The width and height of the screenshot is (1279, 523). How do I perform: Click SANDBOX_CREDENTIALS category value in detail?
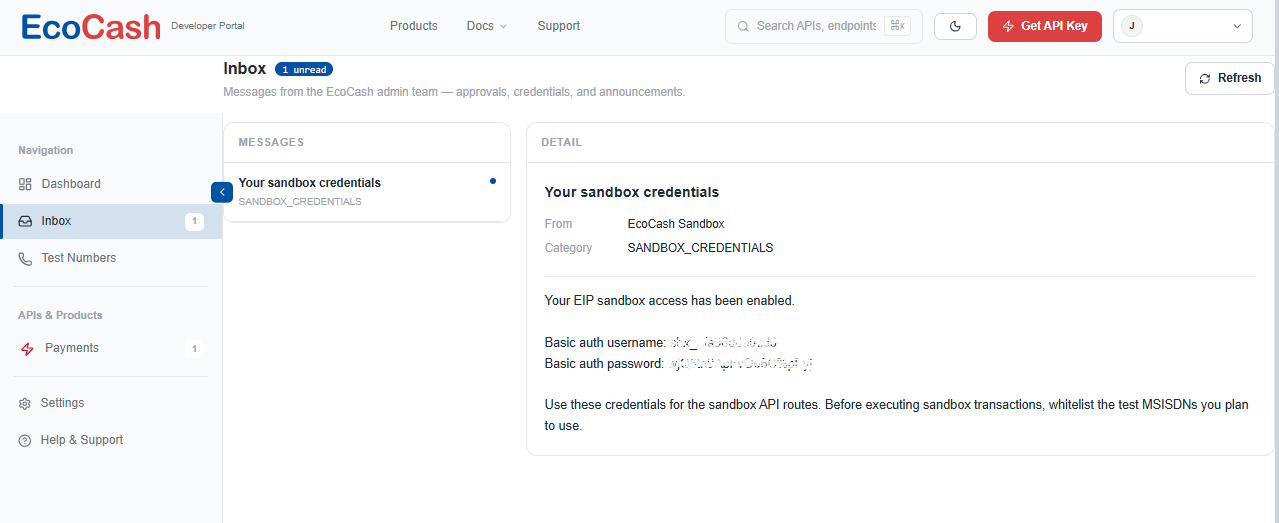700,248
